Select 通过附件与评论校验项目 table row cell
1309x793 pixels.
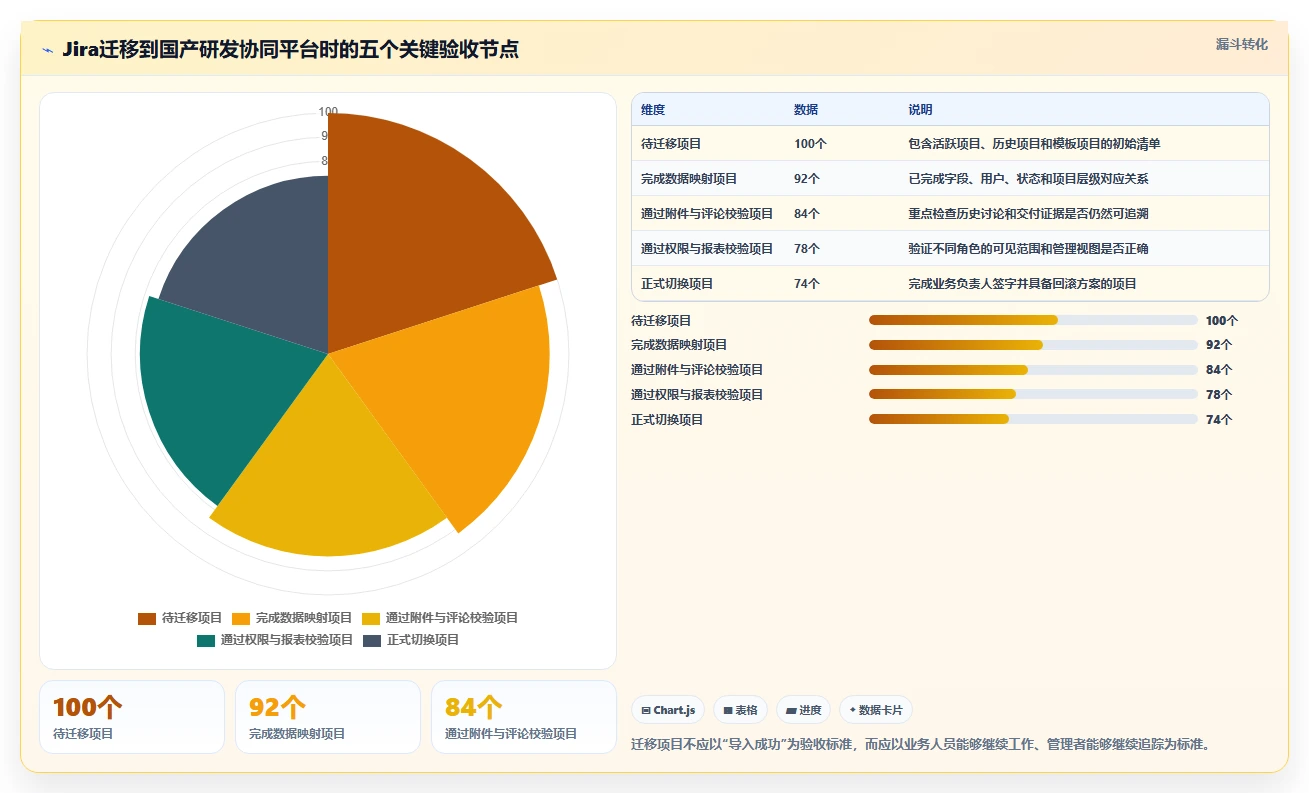point(707,214)
